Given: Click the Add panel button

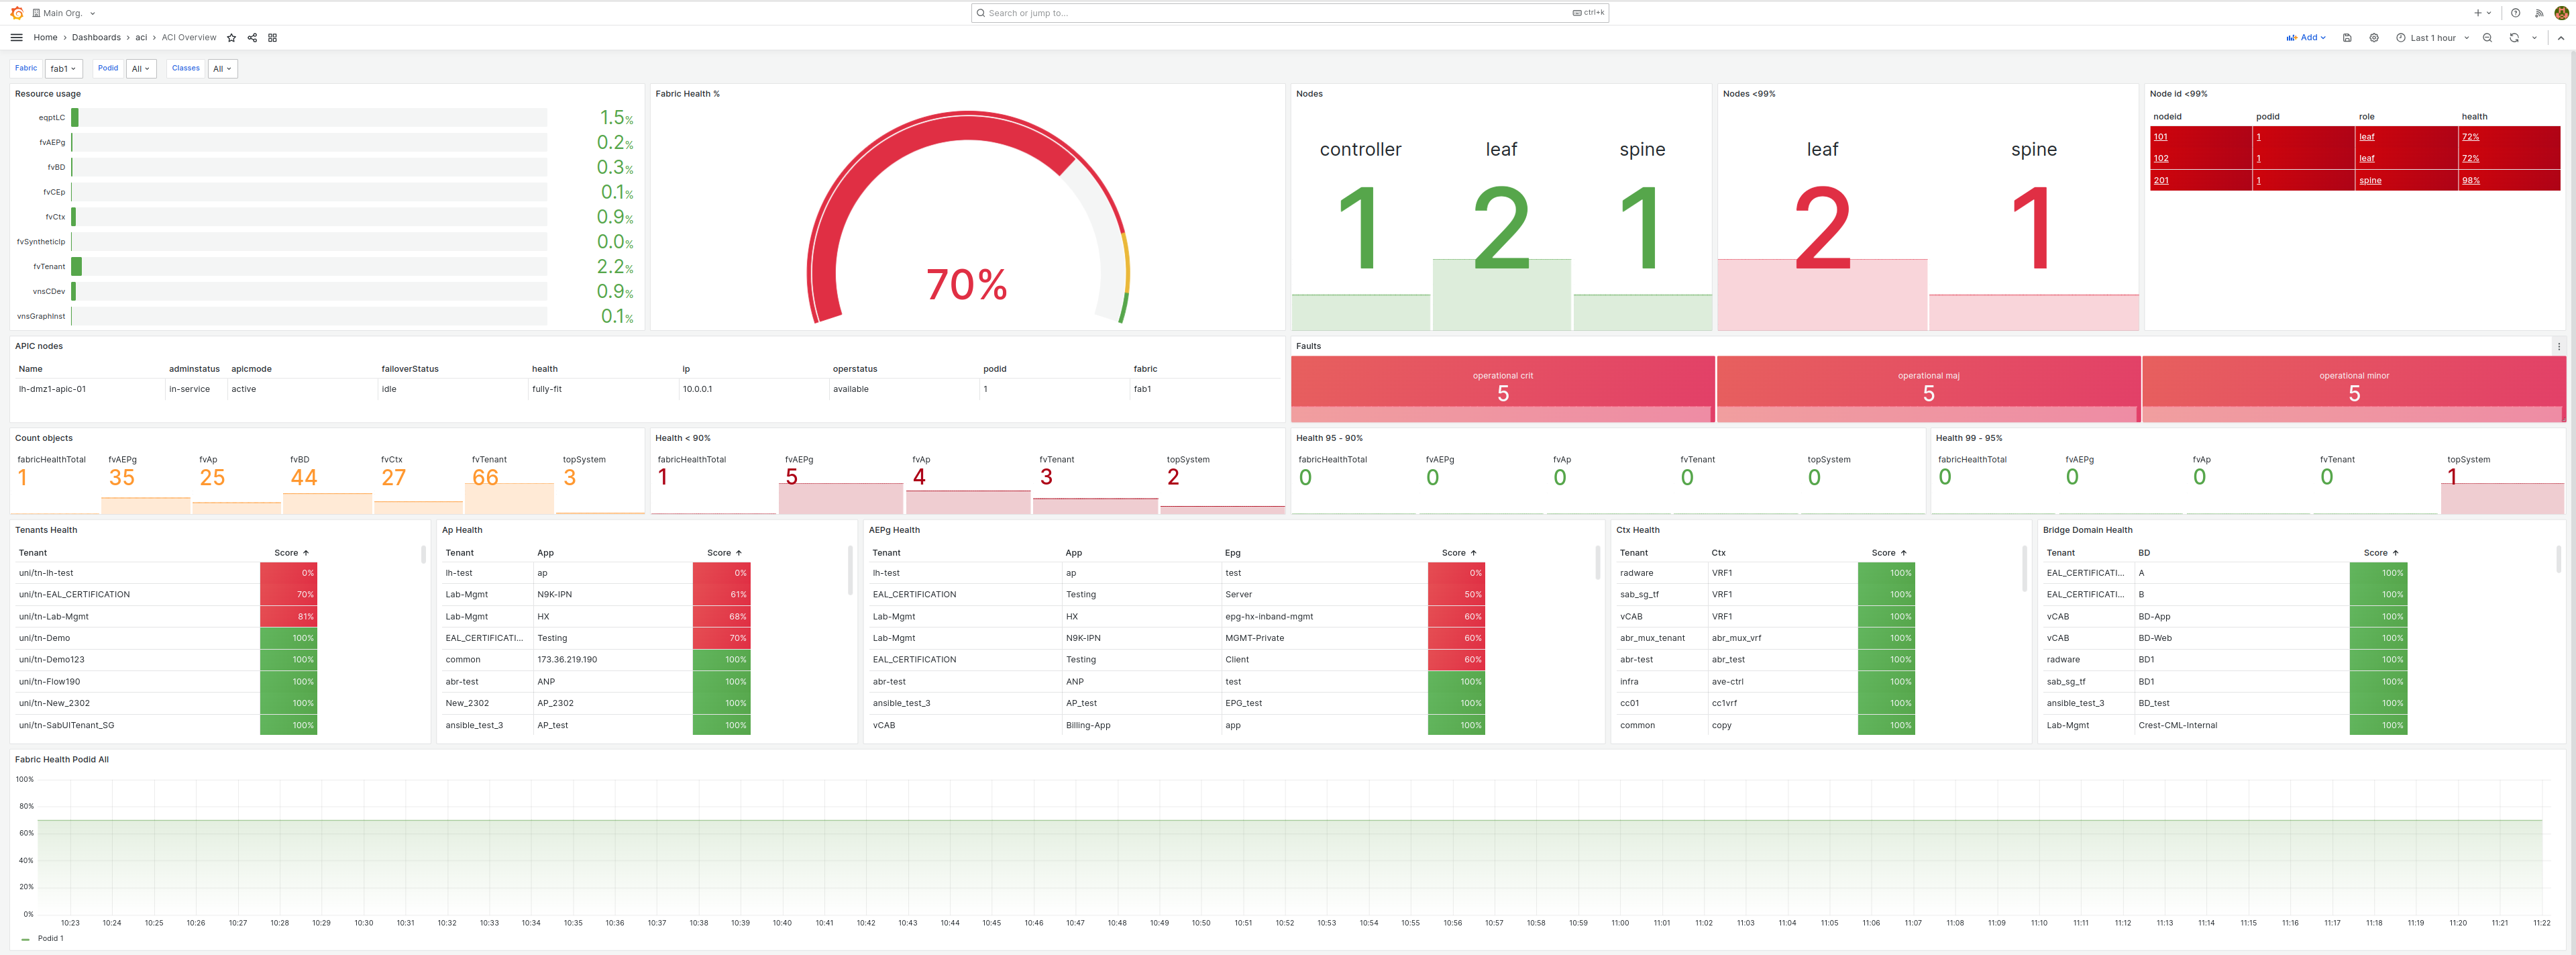Looking at the screenshot, I should [2305, 38].
